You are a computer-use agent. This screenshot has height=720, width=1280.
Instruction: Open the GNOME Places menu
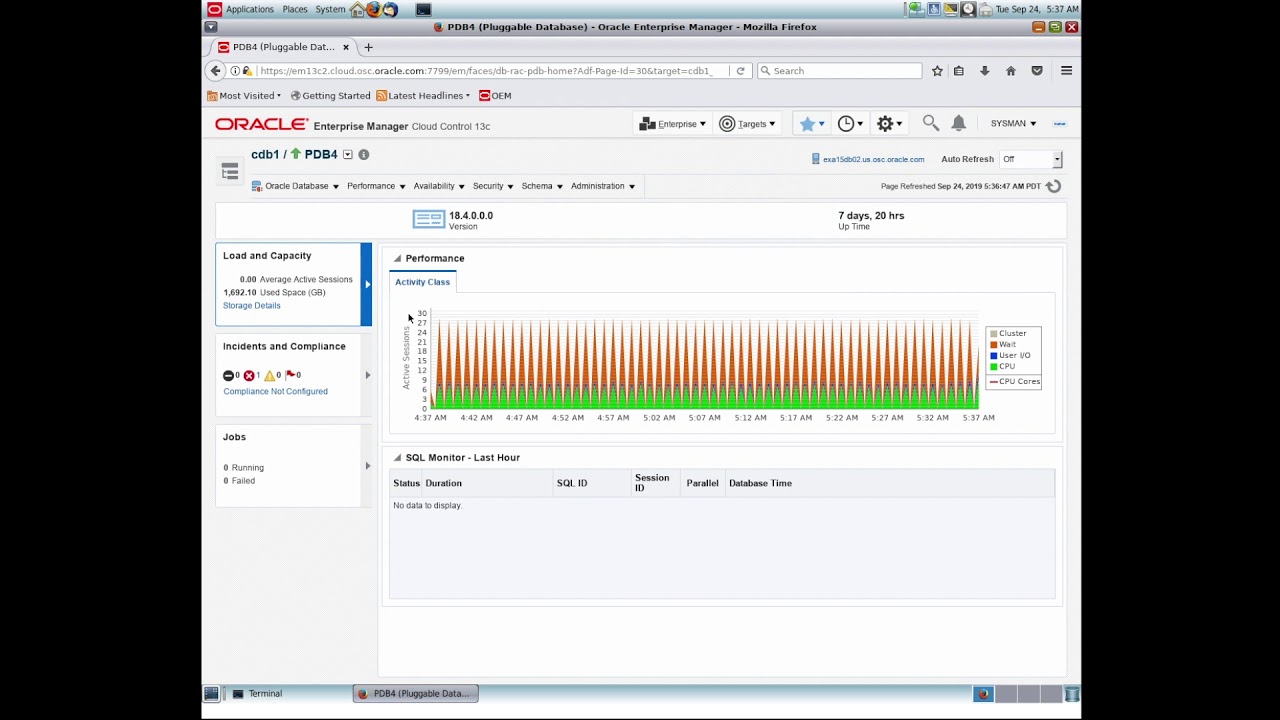point(295,9)
